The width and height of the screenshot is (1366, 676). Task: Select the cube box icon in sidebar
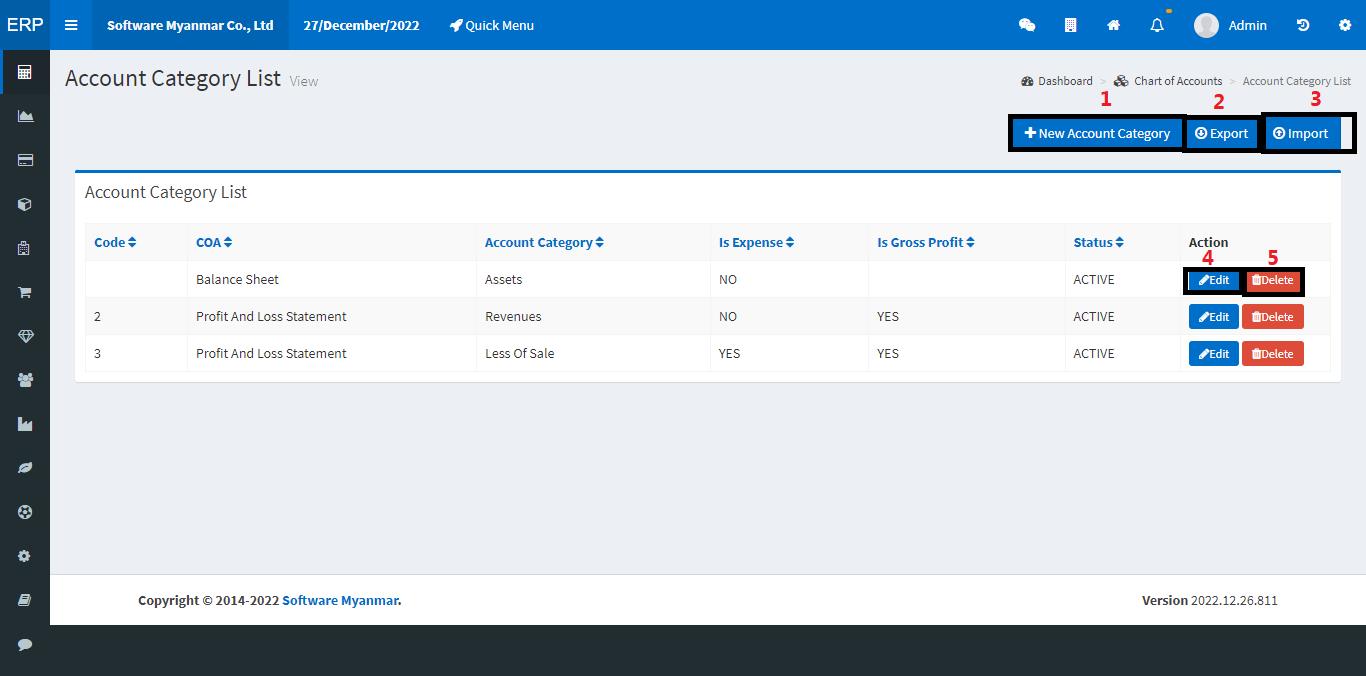coord(25,204)
